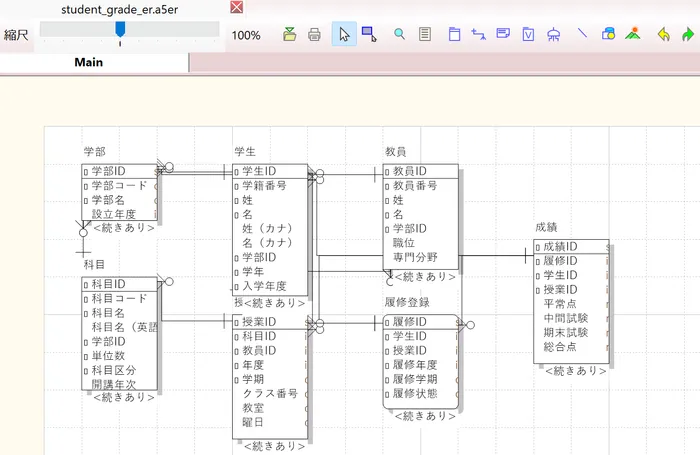Click the magnifier zoom tool
The height and width of the screenshot is (455, 700).
tap(399, 34)
